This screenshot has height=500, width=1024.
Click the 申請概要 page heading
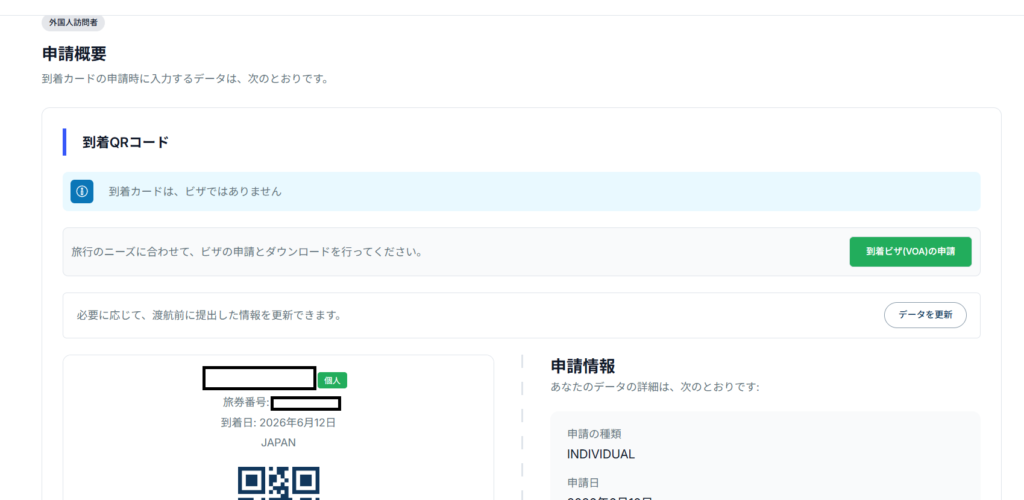pyautogui.click(x=74, y=54)
